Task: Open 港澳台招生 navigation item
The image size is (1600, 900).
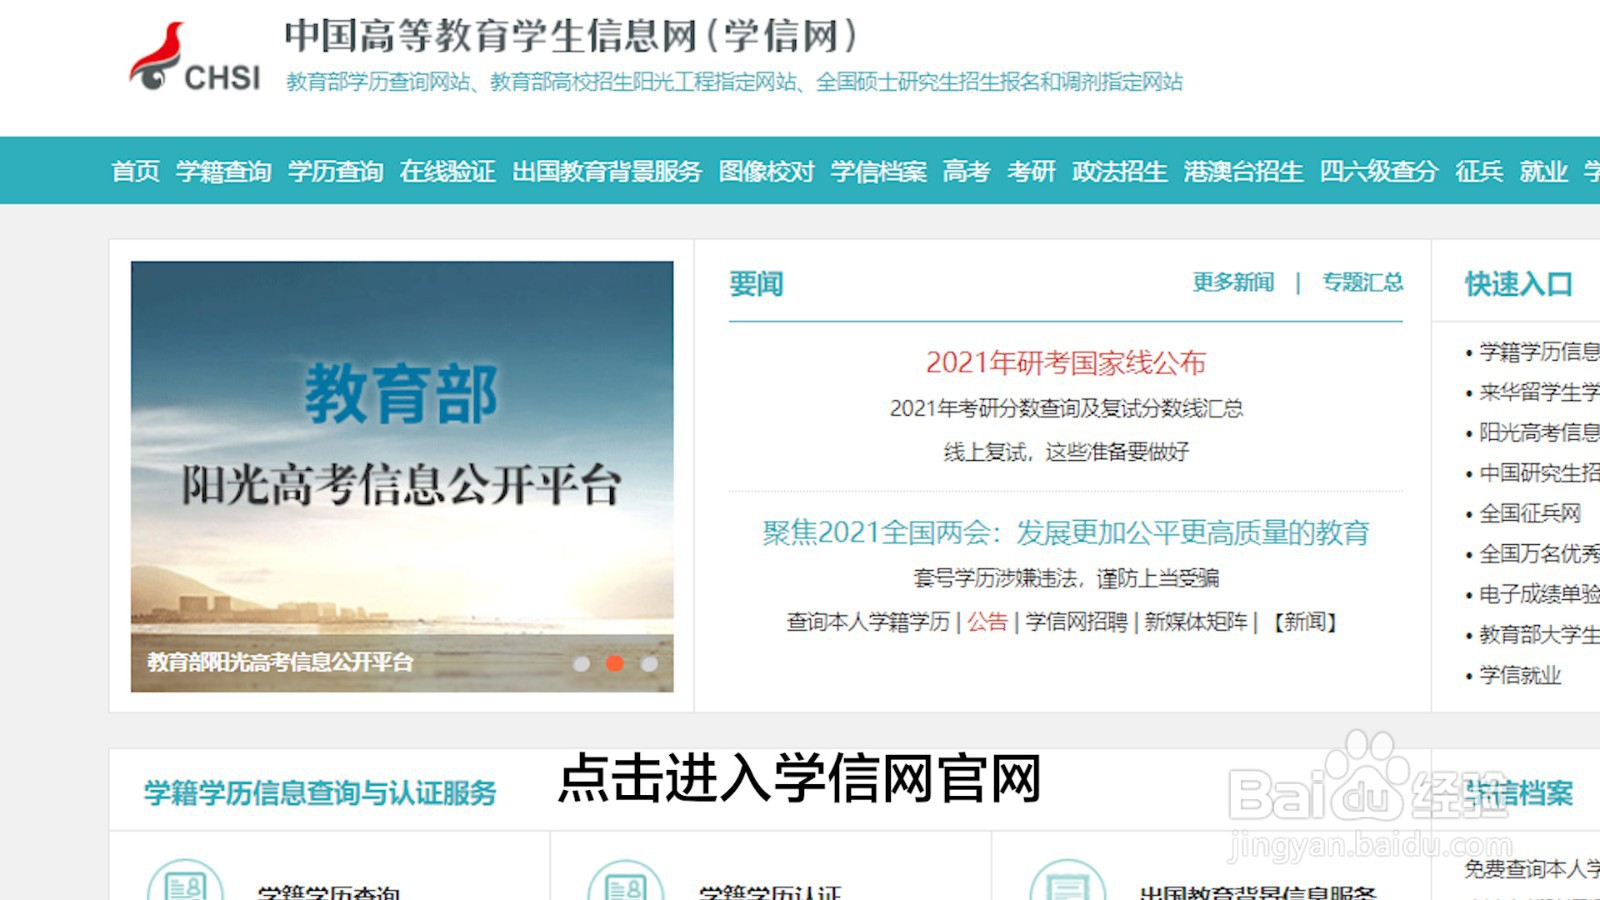Action: click(x=1244, y=172)
